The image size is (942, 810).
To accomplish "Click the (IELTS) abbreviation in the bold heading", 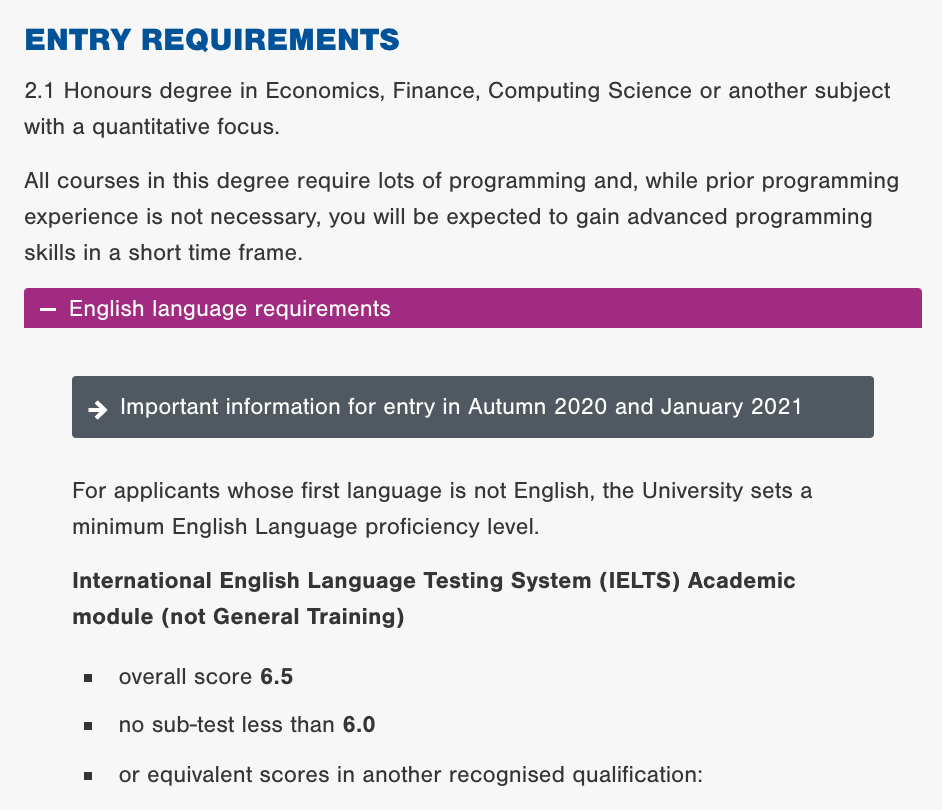I will [x=639, y=581].
